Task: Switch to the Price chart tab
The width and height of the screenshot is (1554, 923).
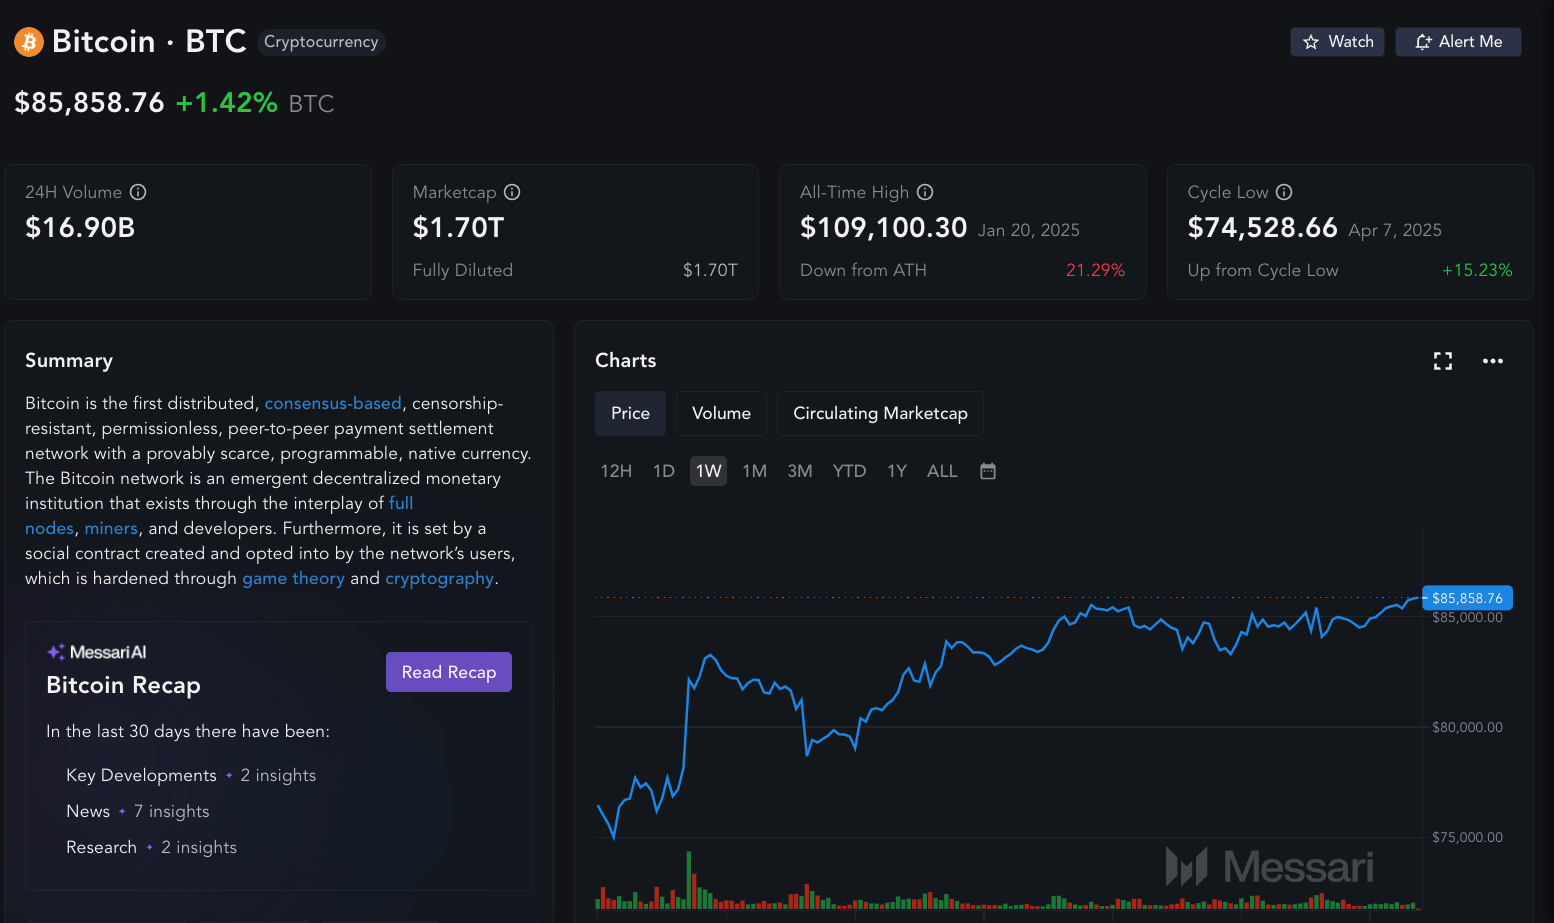Action: click(x=630, y=413)
